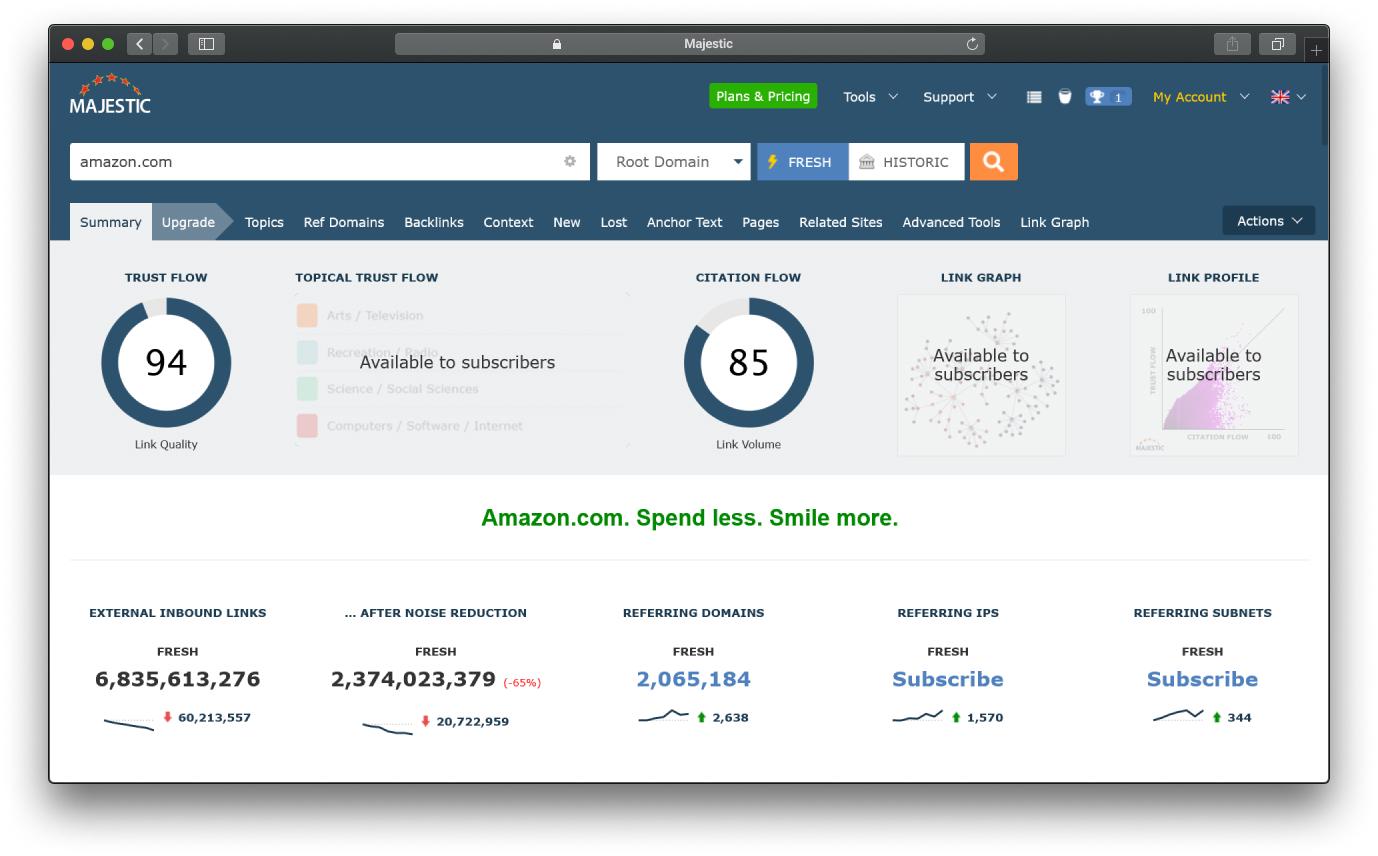Open the search settings gear icon
Viewport: 1378px width, 856px height.
[570, 161]
